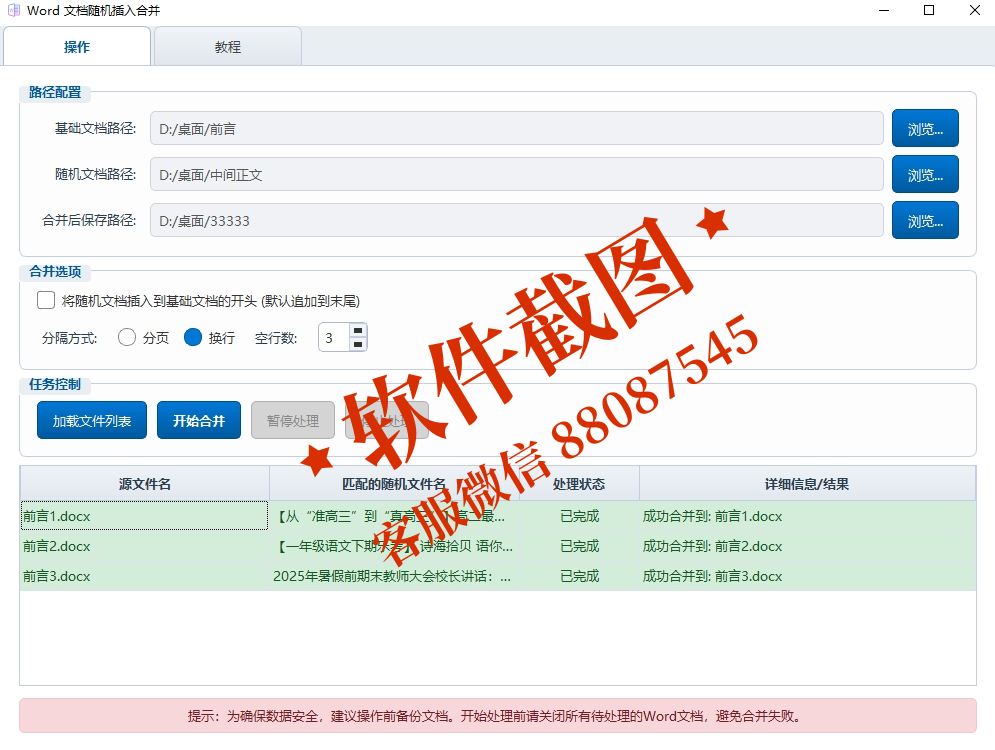Screen dimensions: 995x750
Task: Click the 加载文件列表 button
Action: click(x=92, y=420)
